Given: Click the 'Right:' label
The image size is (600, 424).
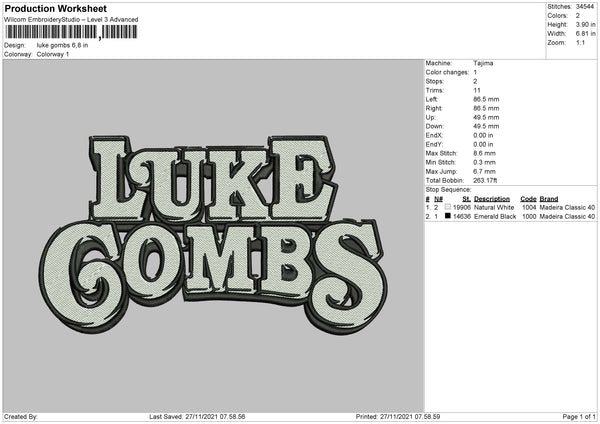Looking at the screenshot, I should (x=434, y=108).
